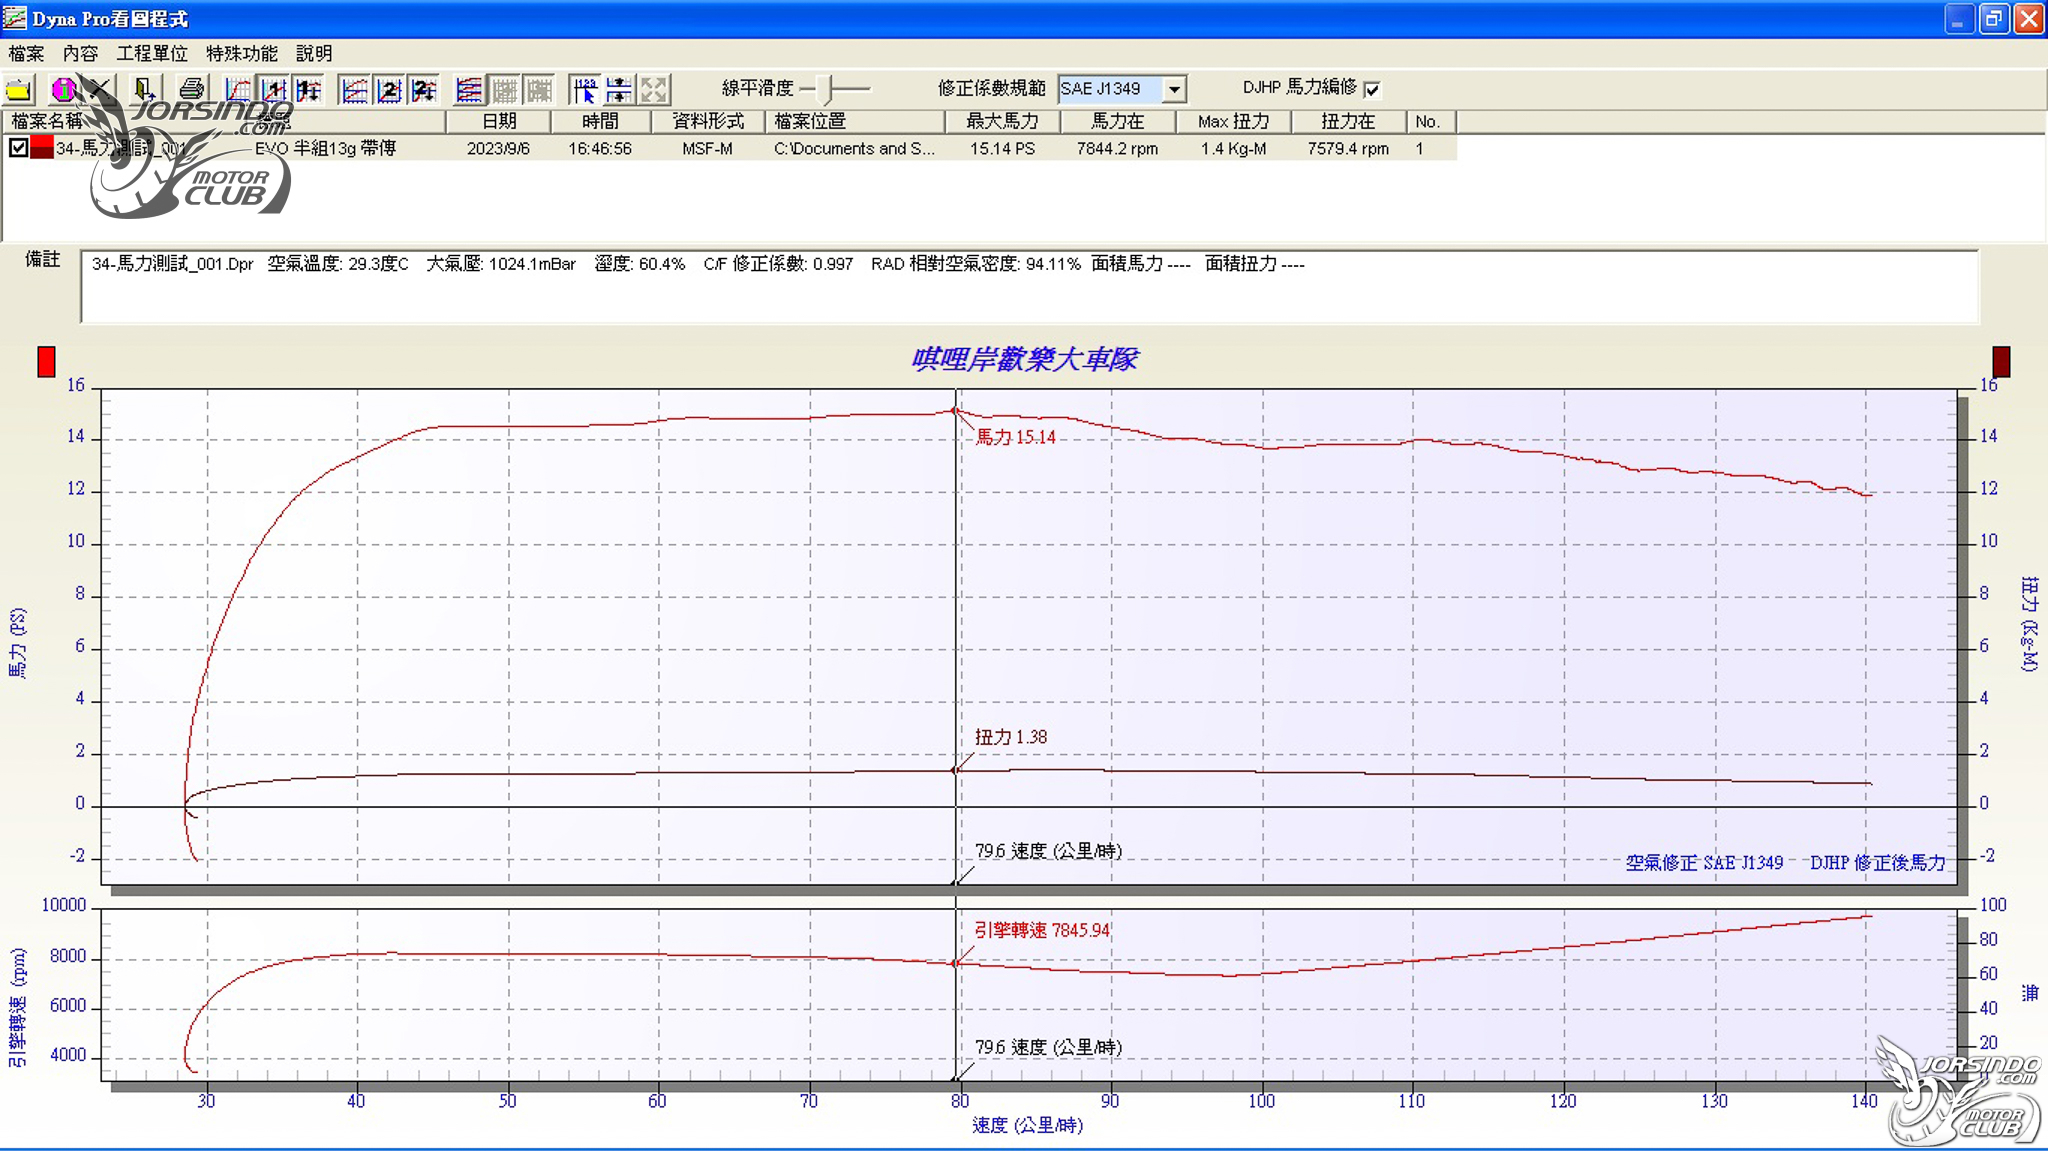
Task: Click the 檔案位置 column header
Action: click(855, 122)
